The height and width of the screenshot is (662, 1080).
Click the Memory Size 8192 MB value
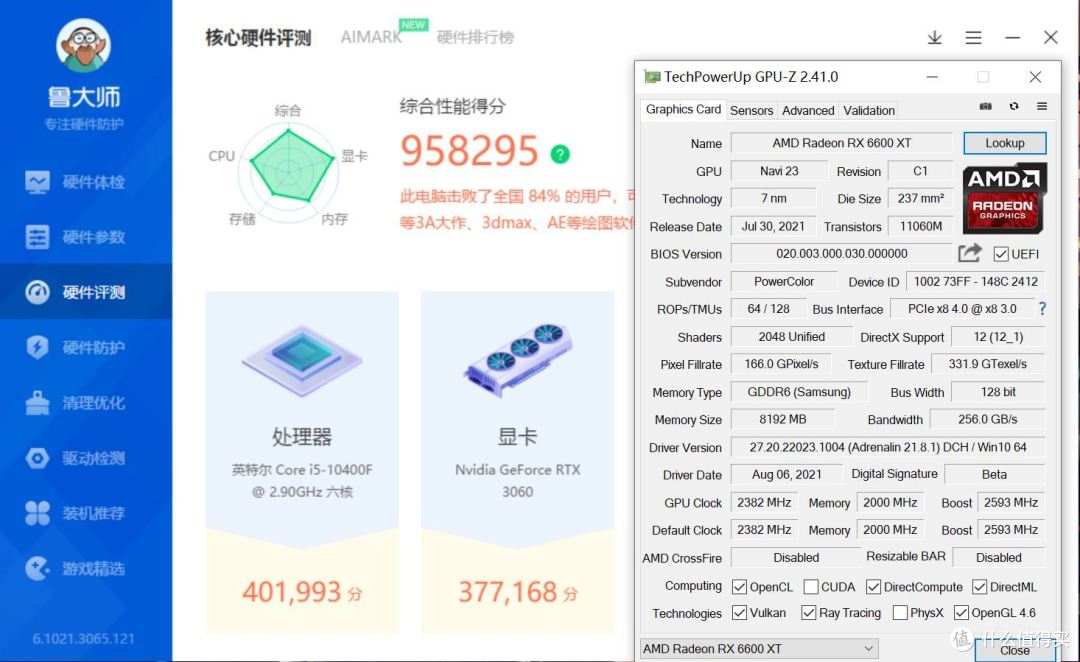[782, 419]
